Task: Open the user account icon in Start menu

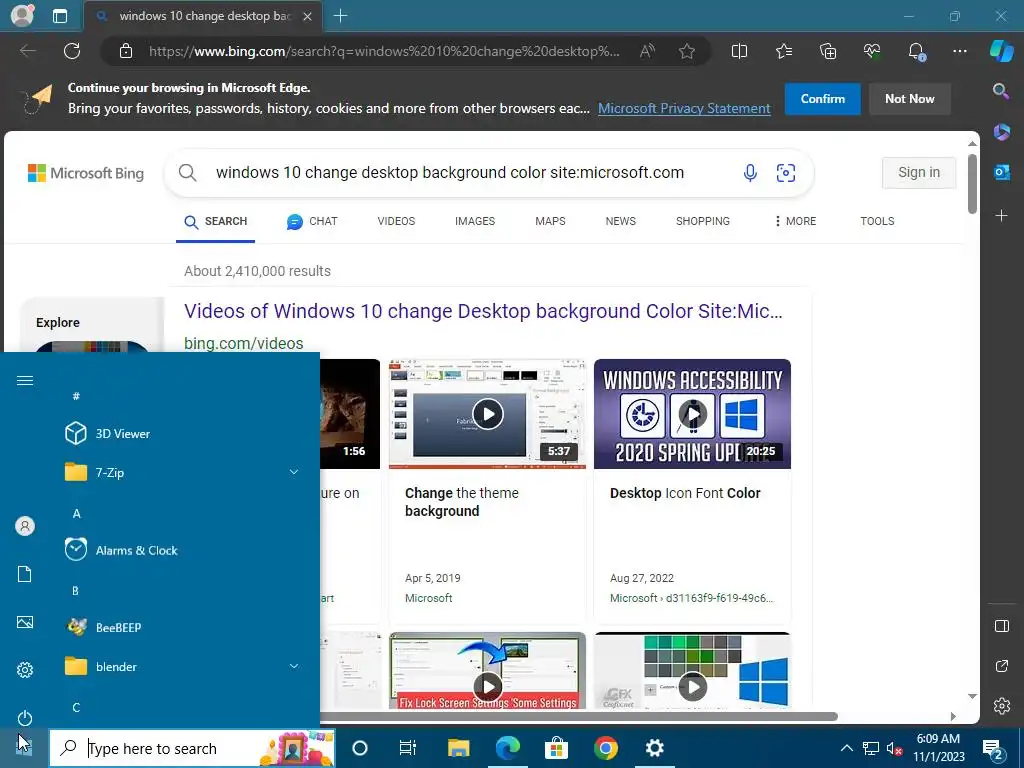Action: 25,526
